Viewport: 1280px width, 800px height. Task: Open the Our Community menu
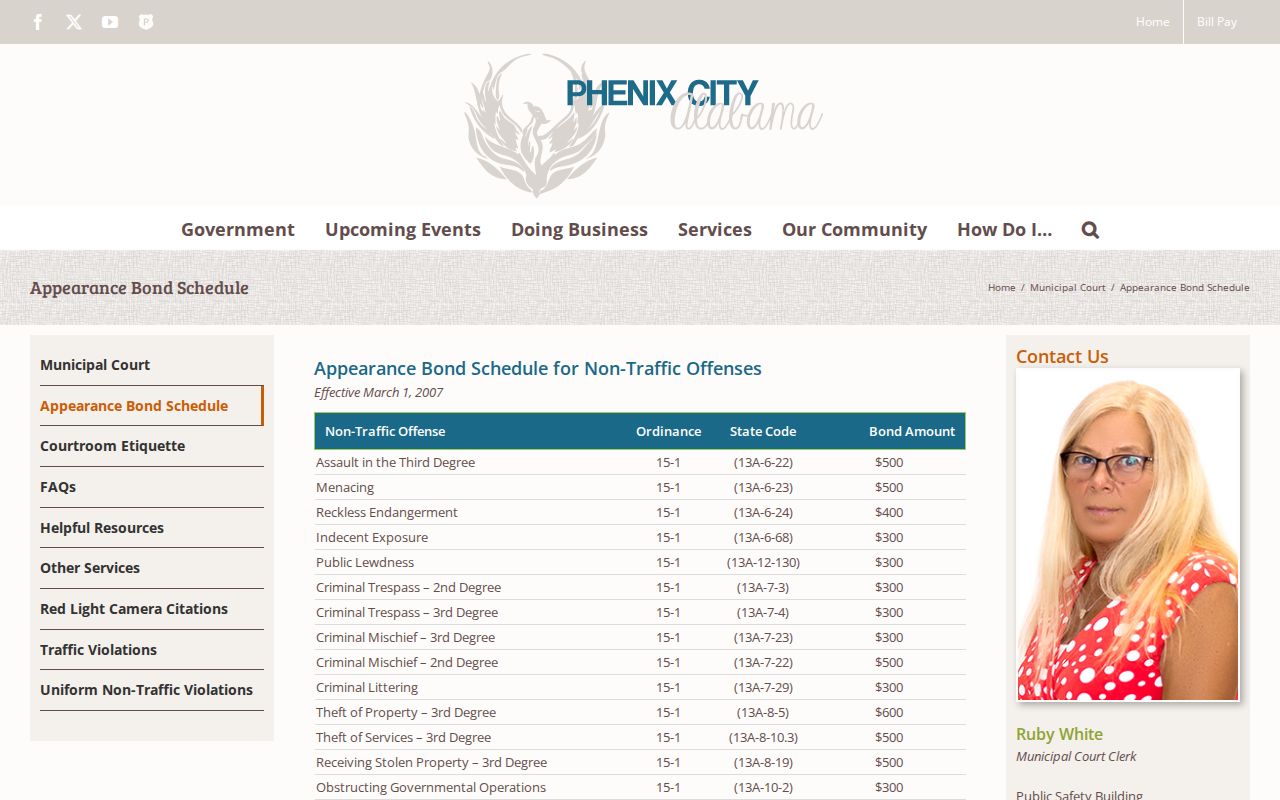coord(854,229)
